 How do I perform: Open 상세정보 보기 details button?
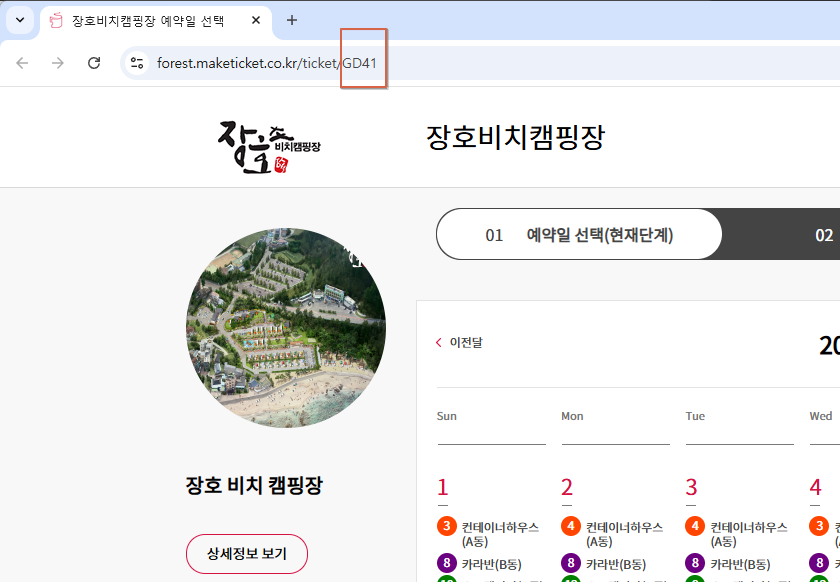coord(247,554)
